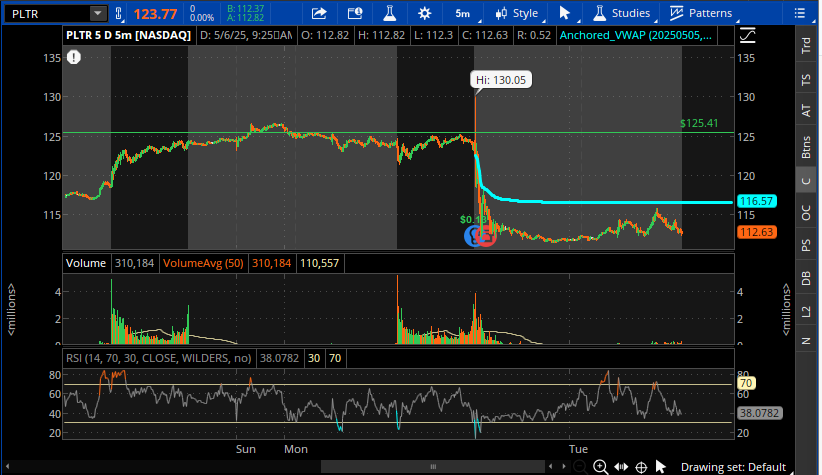
Task: Click the B: 112.37 bid quote
Action: [x=245, y=8]
